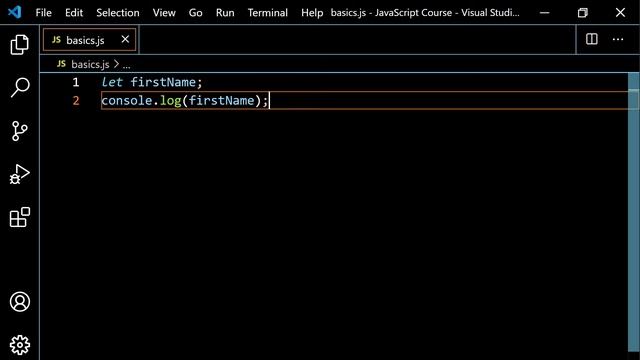Open the Manage gear menu
The width and height of the screenshot is (640, 360).
click(x=20, y=345)
